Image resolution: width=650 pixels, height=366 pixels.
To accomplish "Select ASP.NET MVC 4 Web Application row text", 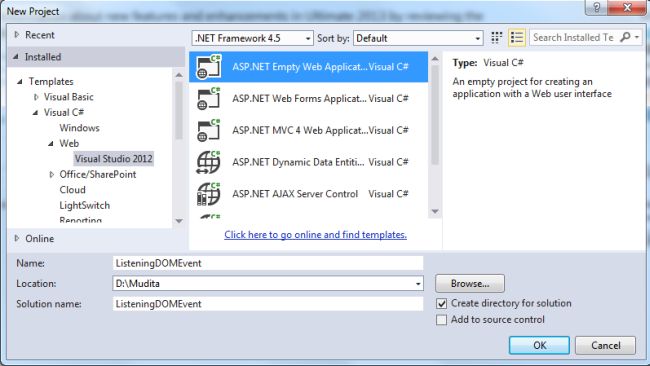I will click(x=300, y=130).
